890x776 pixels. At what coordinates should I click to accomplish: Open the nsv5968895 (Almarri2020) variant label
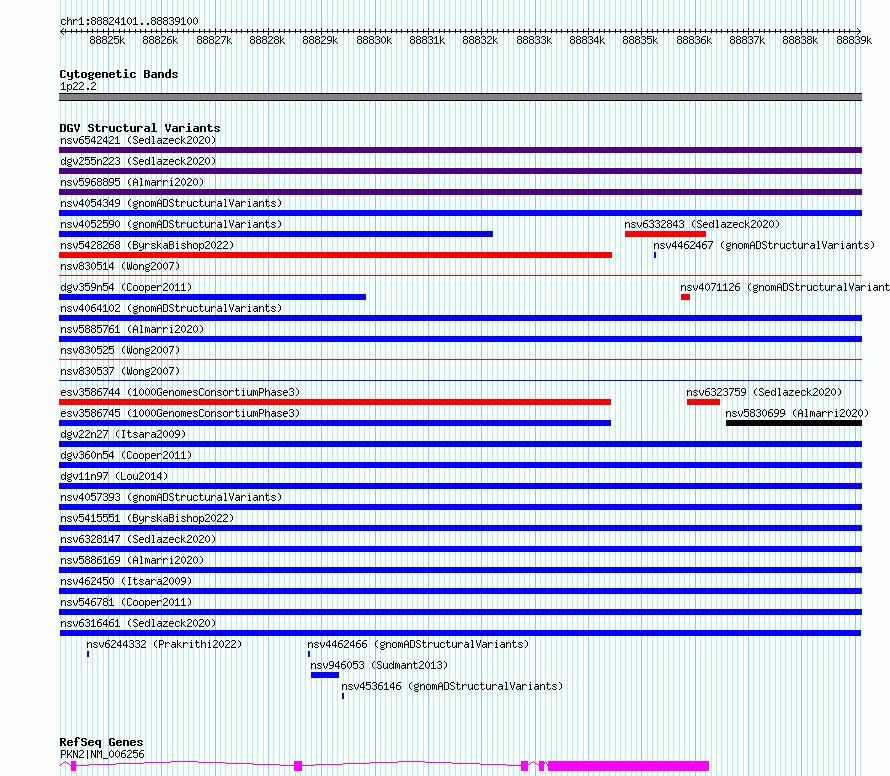(x=132, y=182)
